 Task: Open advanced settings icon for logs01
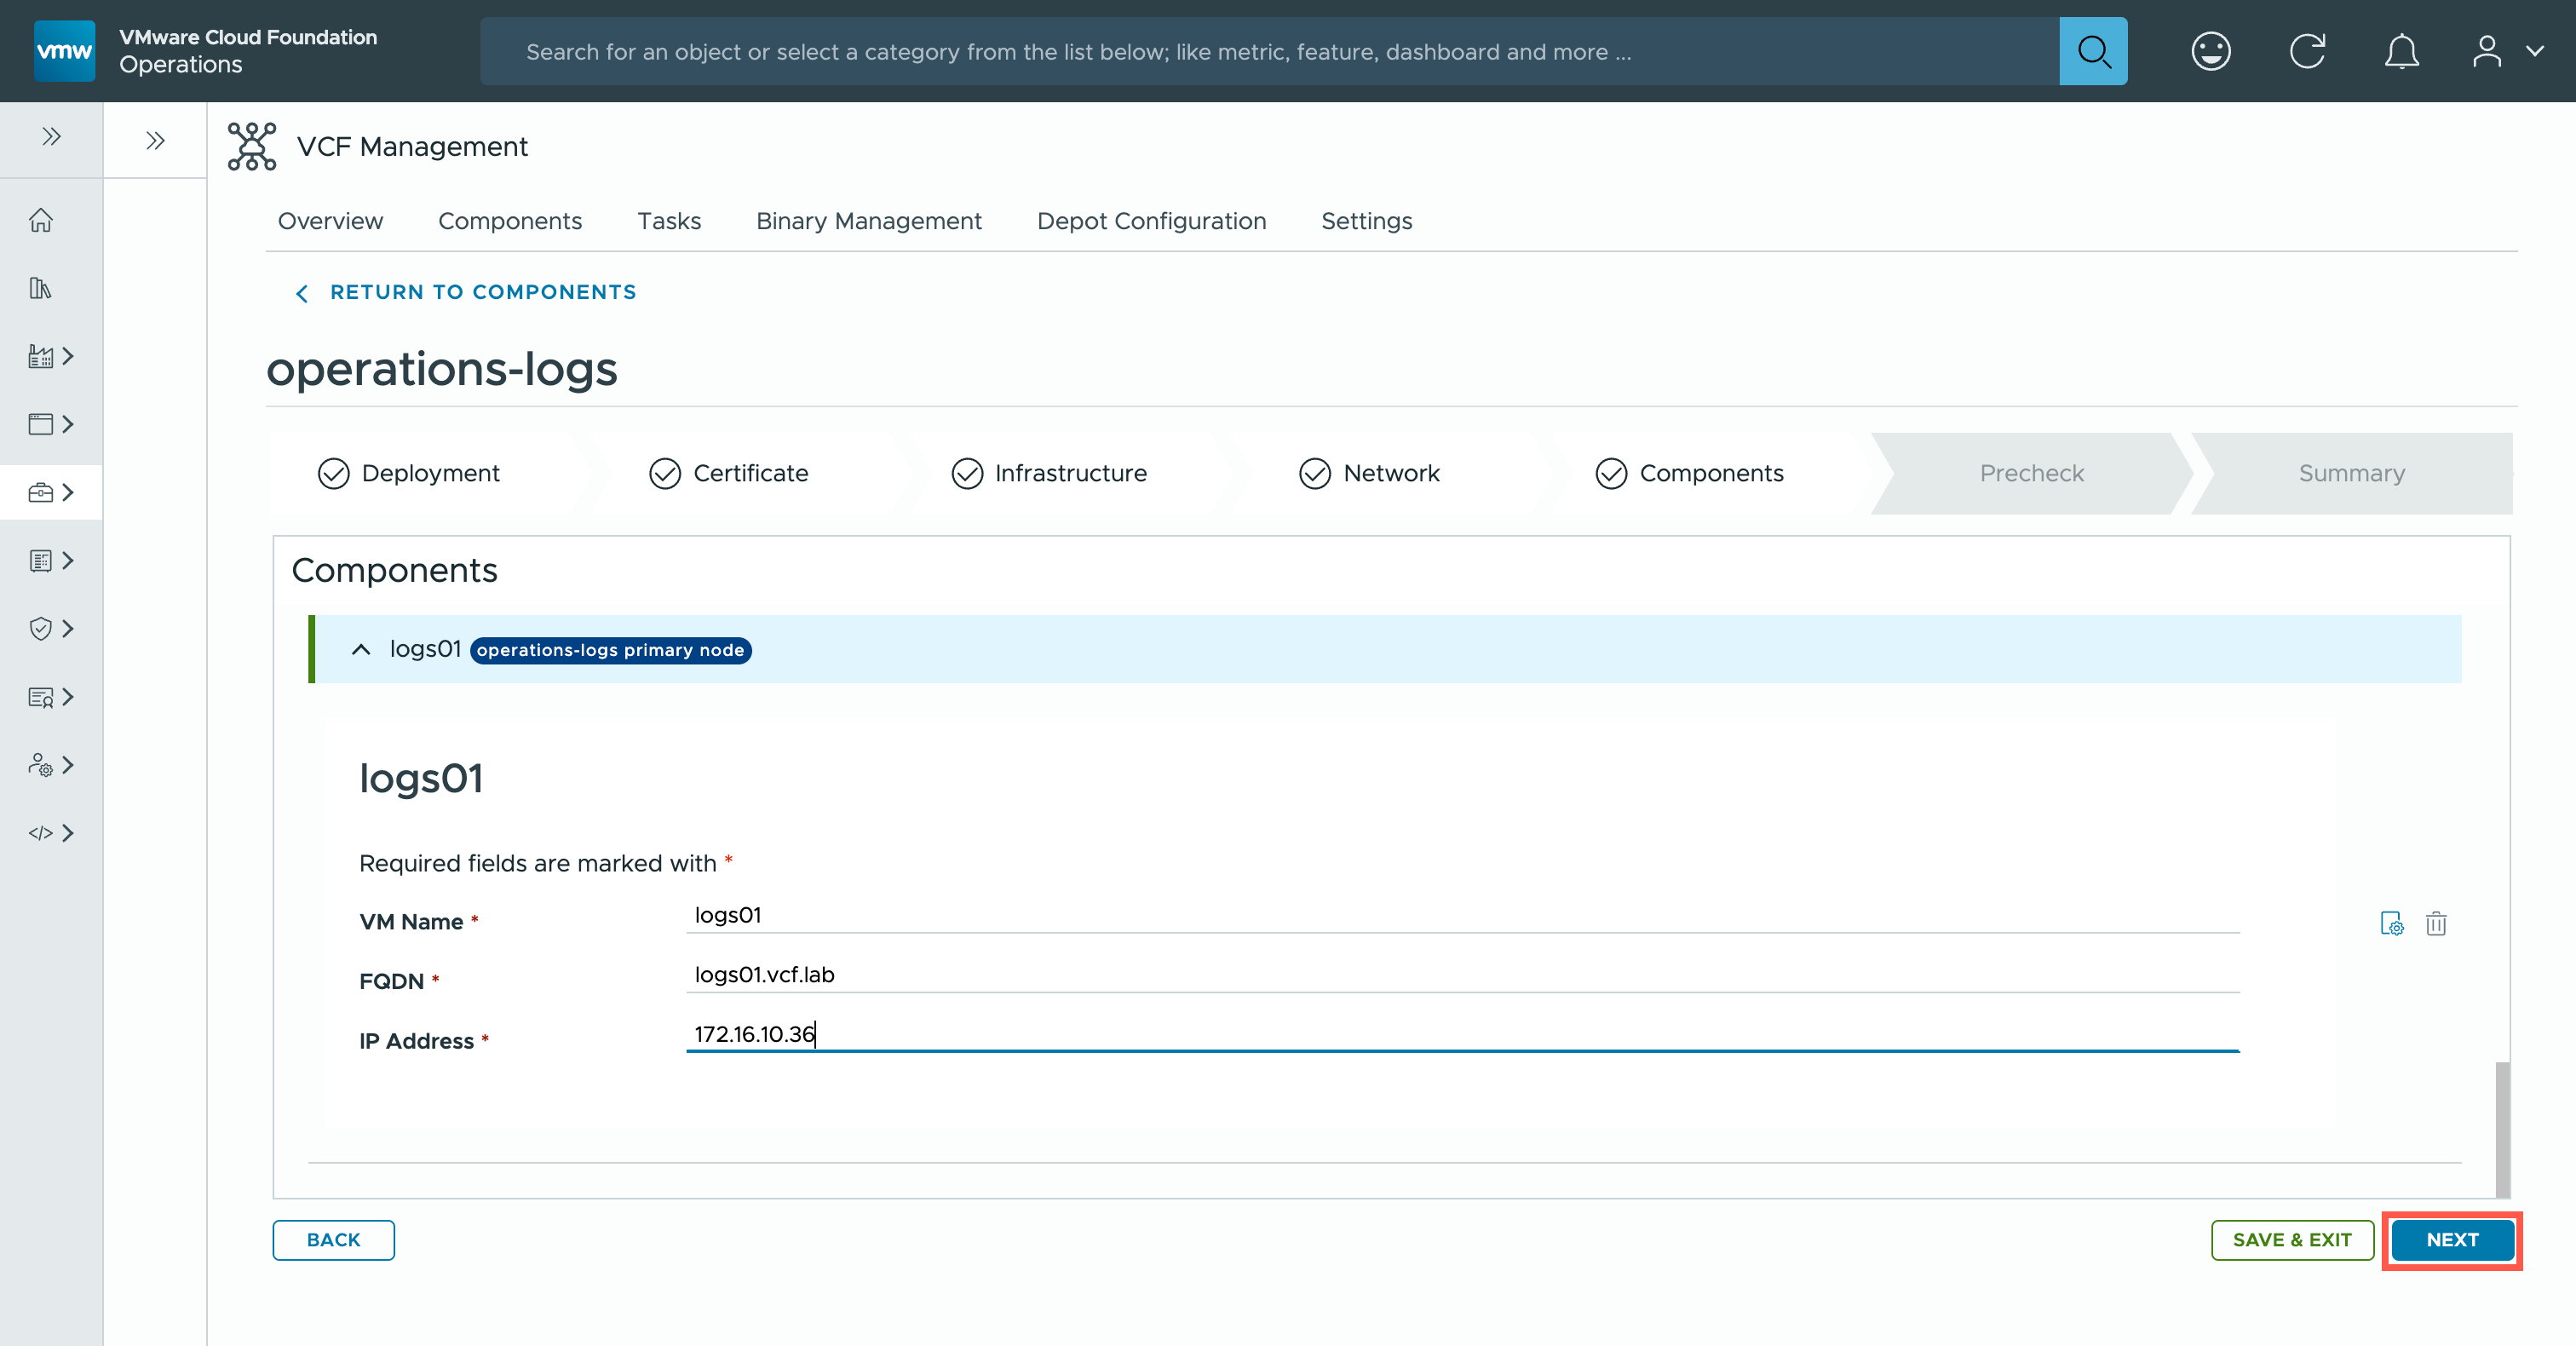2391,923
